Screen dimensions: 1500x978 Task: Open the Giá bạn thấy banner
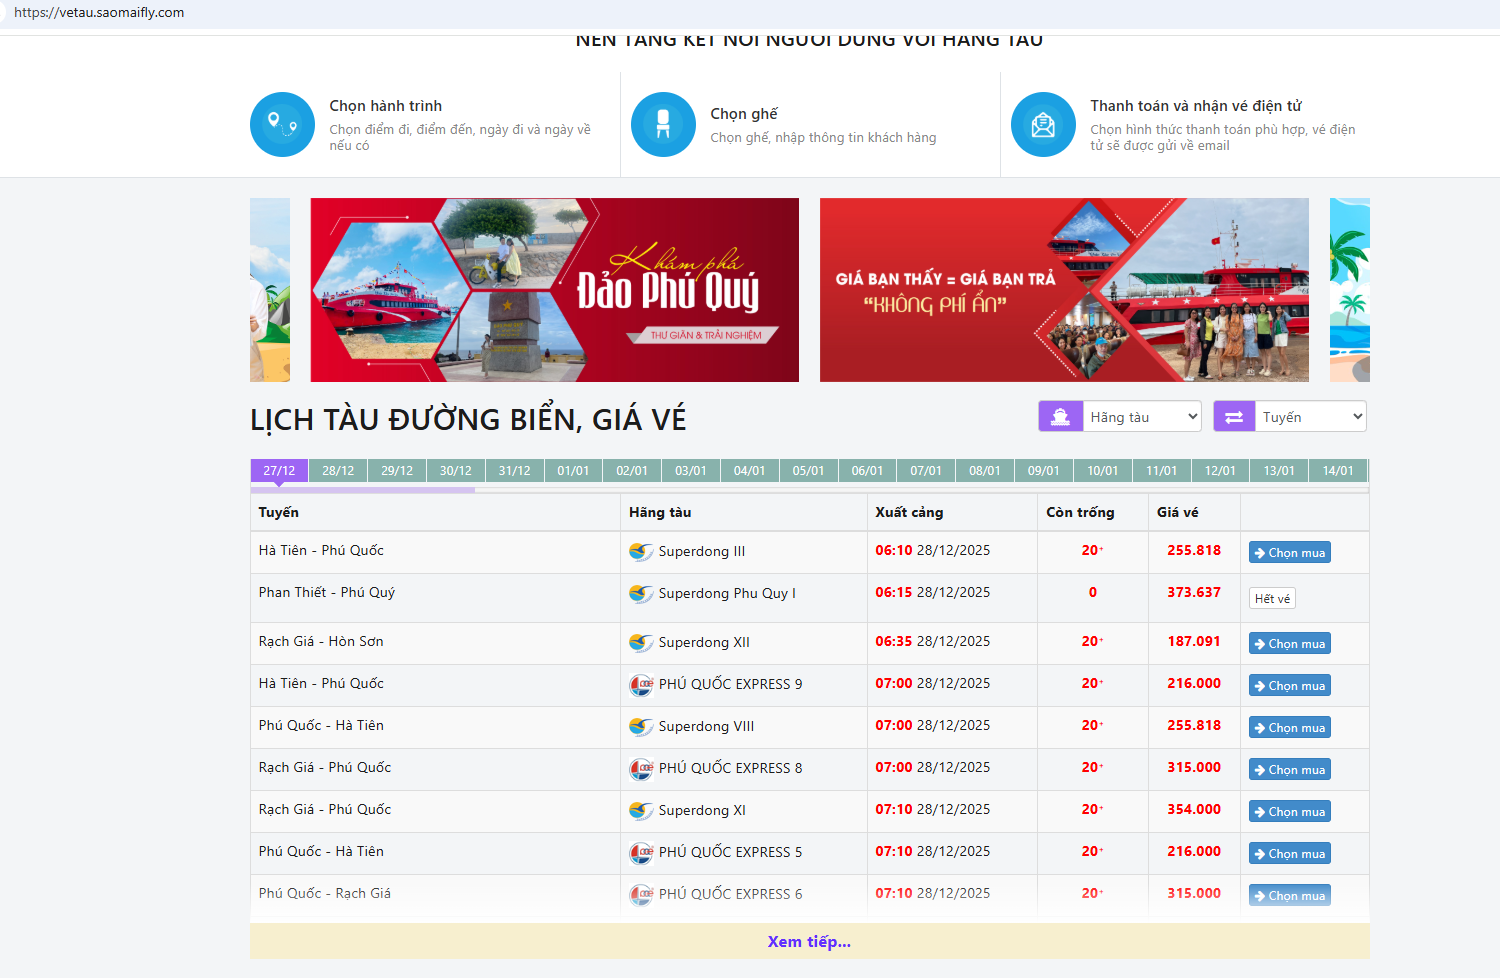[1064, 290]
